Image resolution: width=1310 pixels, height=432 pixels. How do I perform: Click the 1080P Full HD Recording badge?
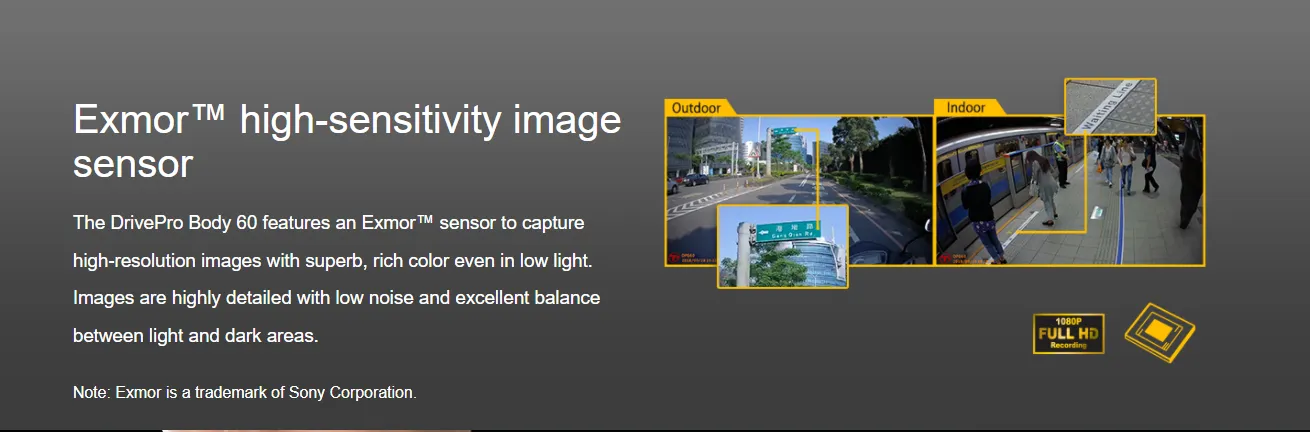[1068, 334]
